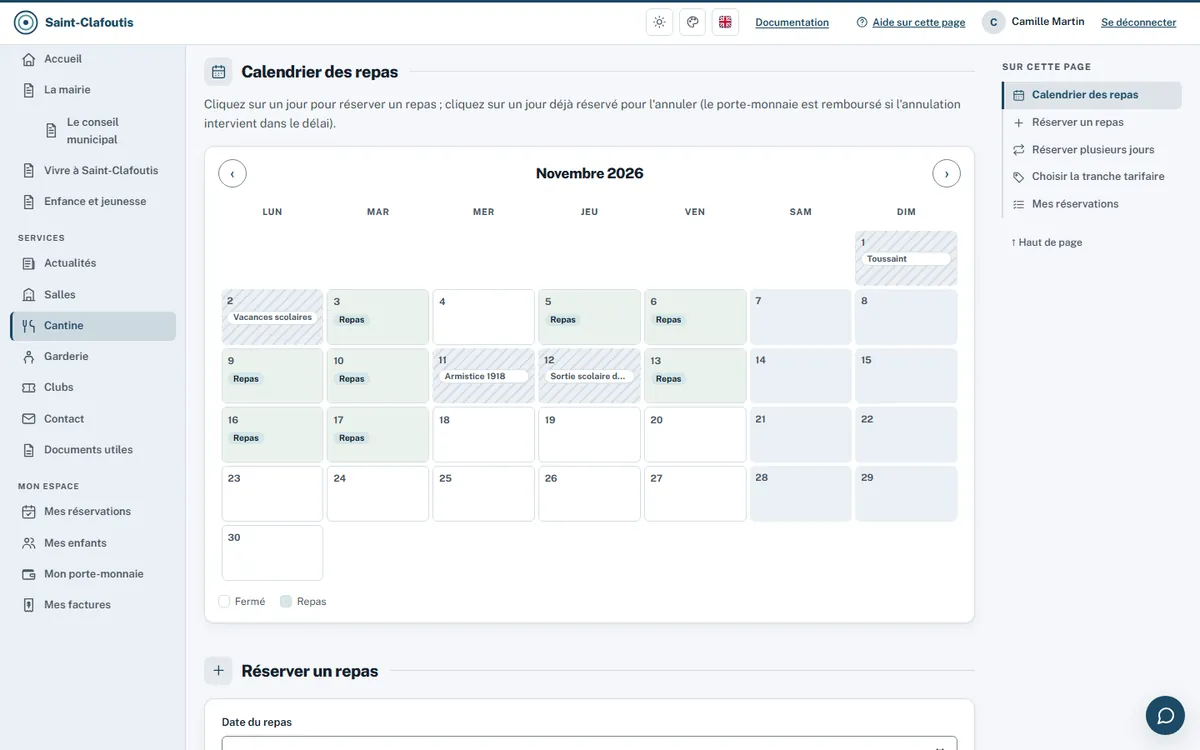1200x750 pixels.
Task: Open La mairie sidebar entry
Action: (x=93, y=90)
